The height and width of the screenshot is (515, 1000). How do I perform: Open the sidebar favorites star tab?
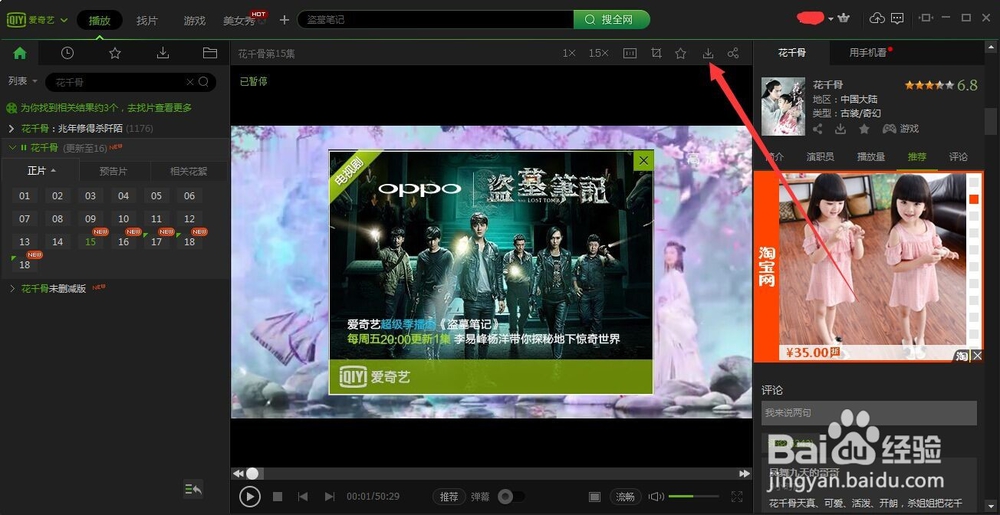click(x=115, y=54)
